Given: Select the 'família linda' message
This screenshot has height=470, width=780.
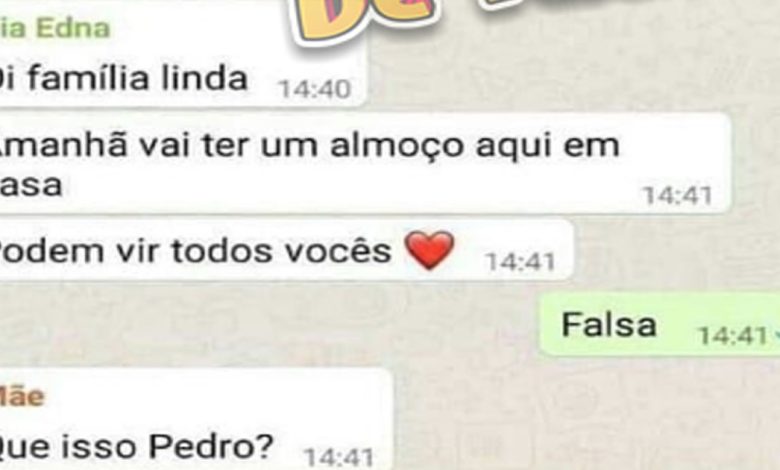Looking at the screenshot, I should point(183,55).
